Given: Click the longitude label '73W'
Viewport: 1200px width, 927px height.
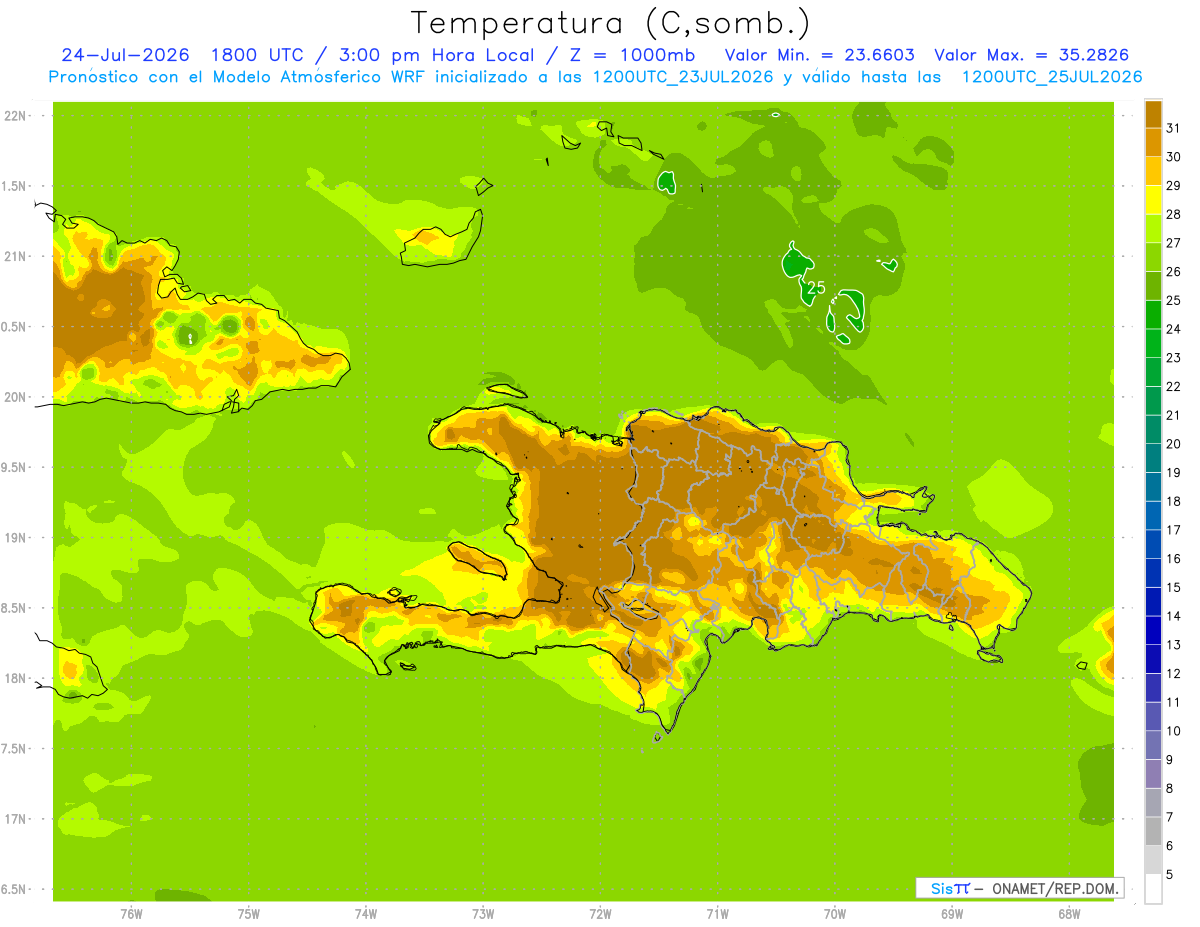Looking at the screenshot, I should click(483, 913).
